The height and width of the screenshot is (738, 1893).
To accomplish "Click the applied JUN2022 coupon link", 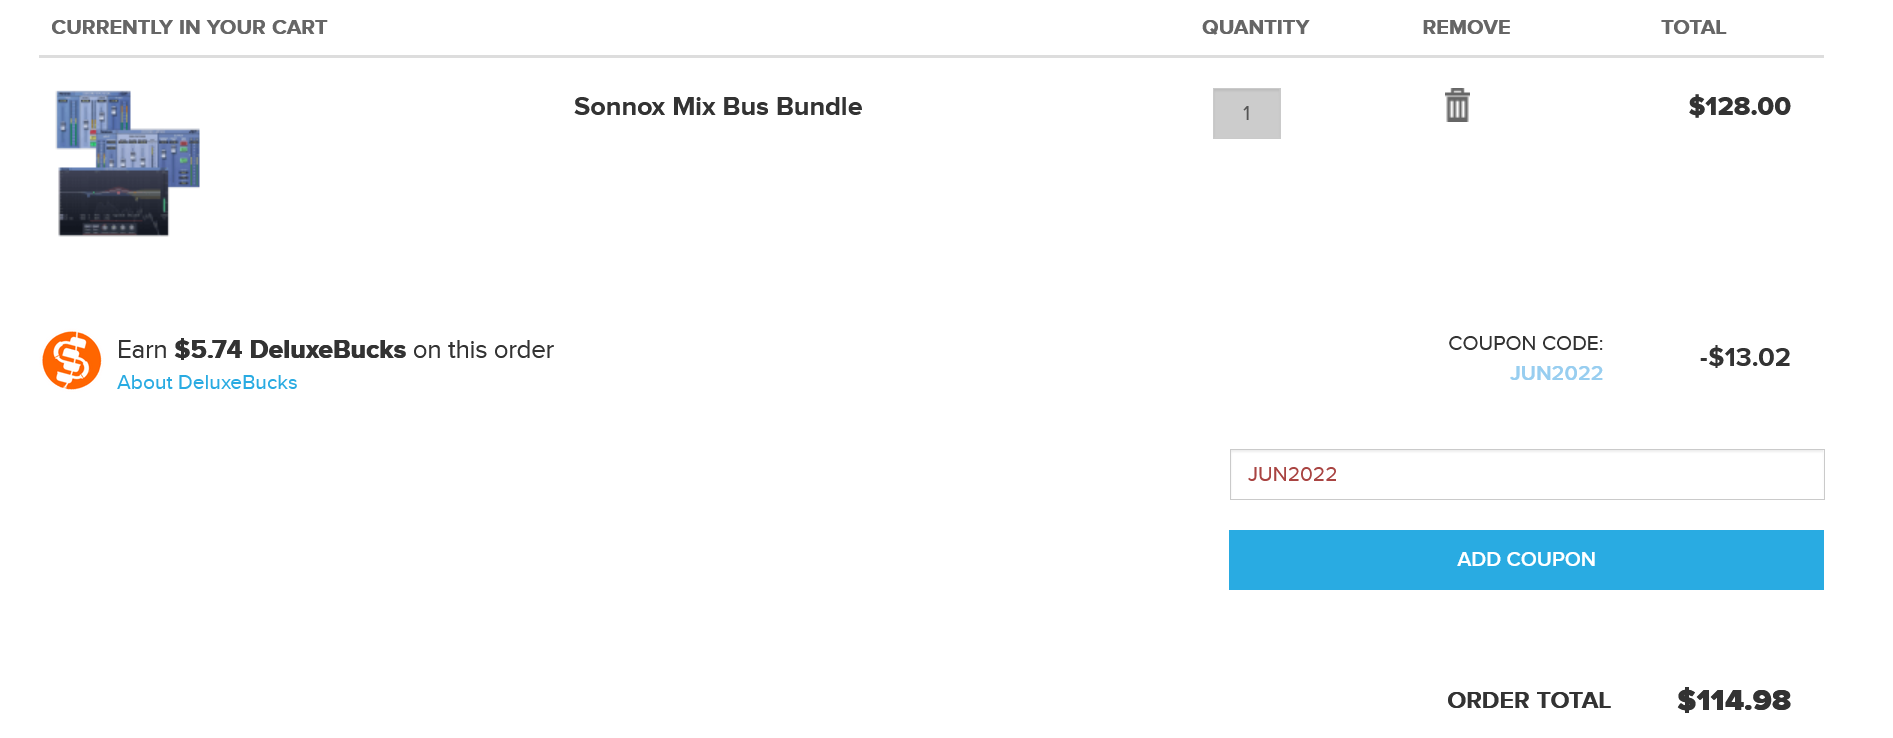I will pyautogui.click(x=1556, y=374).
